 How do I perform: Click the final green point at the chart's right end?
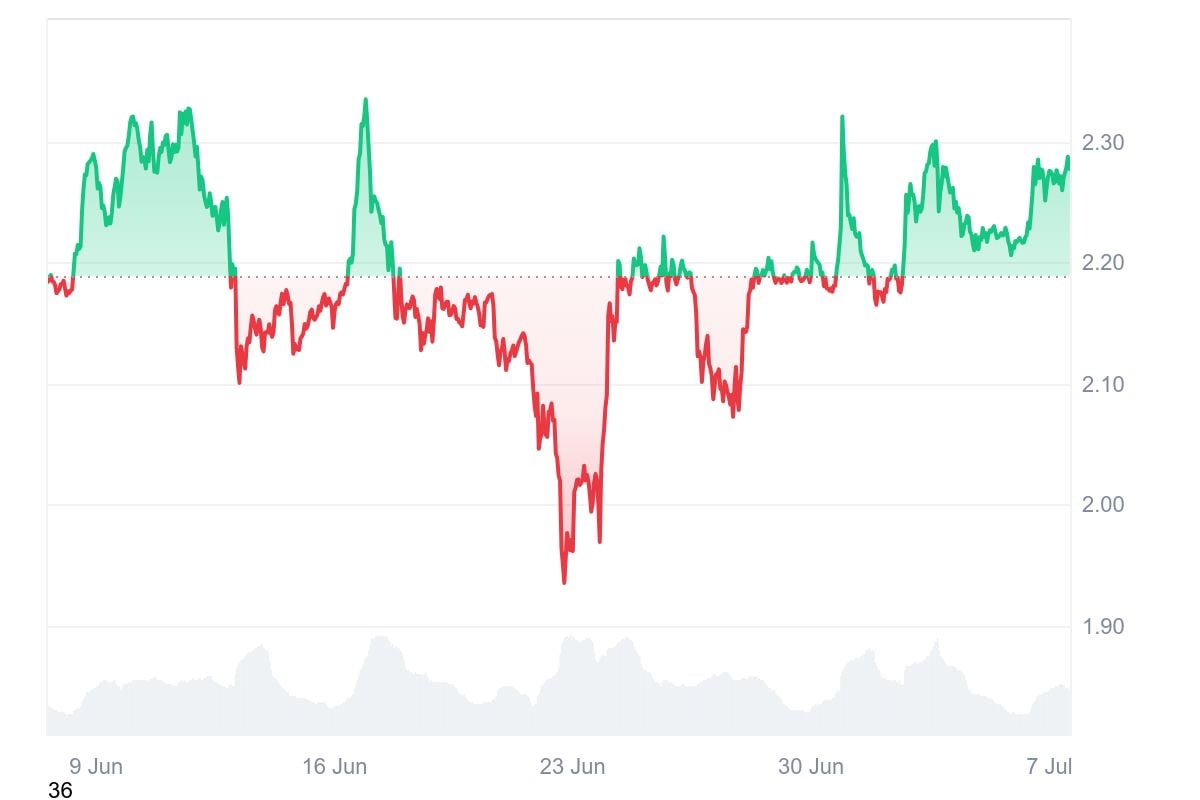[x=1068, y=157]
